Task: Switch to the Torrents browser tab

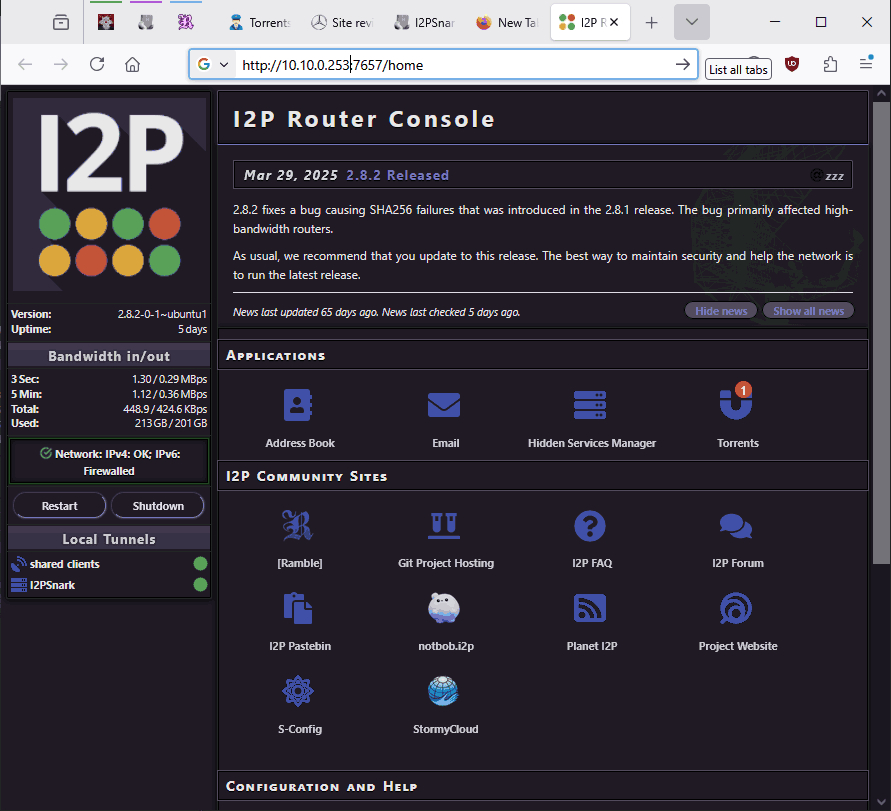Action: [259, 22]
